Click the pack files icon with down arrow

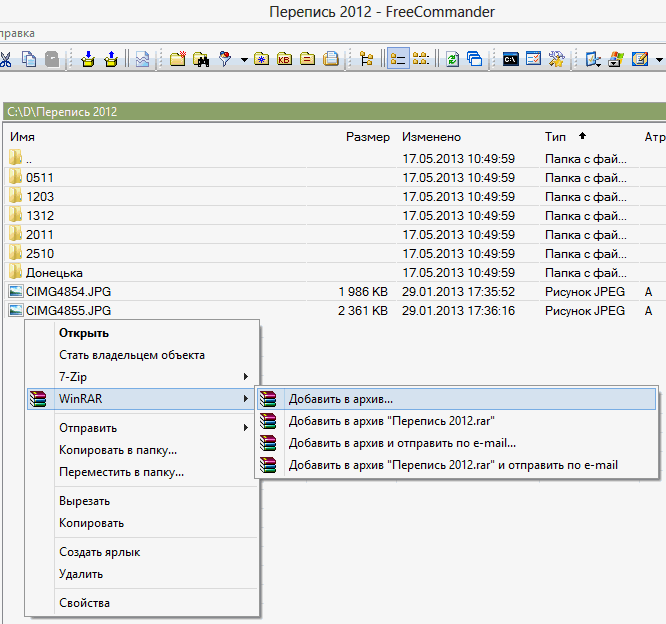coord(88,59)
